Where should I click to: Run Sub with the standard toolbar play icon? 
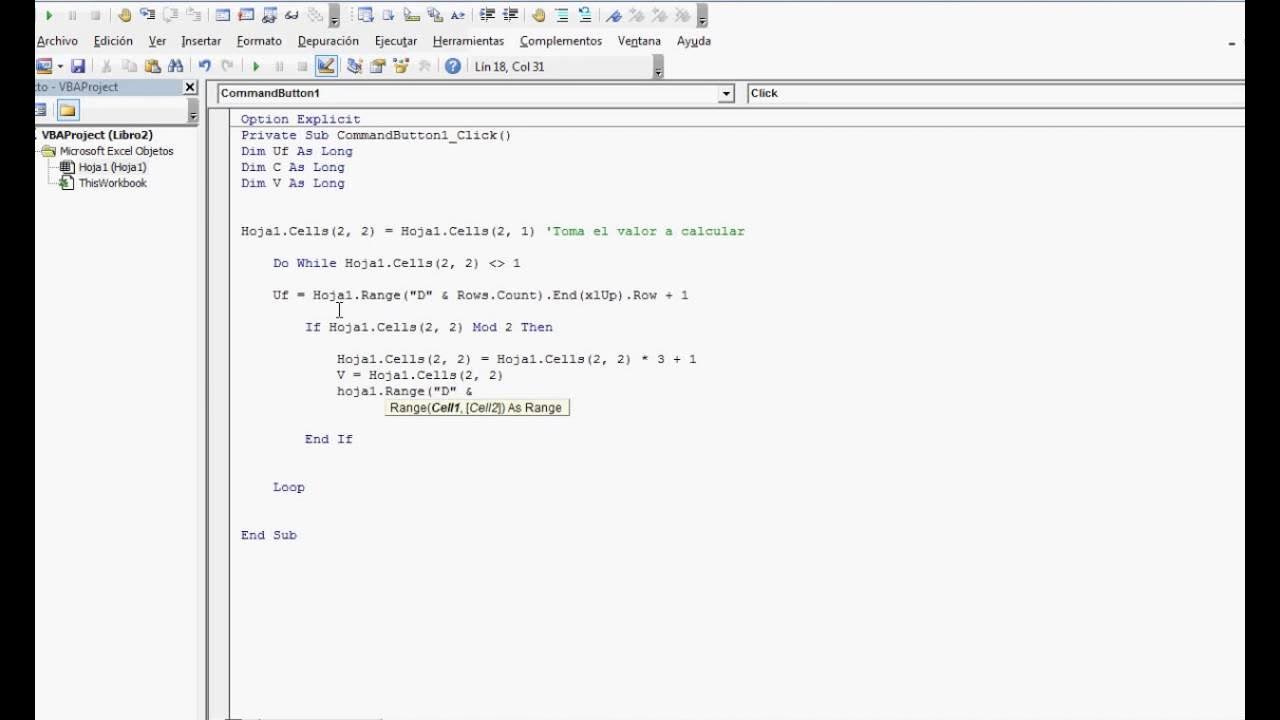click(x=256, y=66)
